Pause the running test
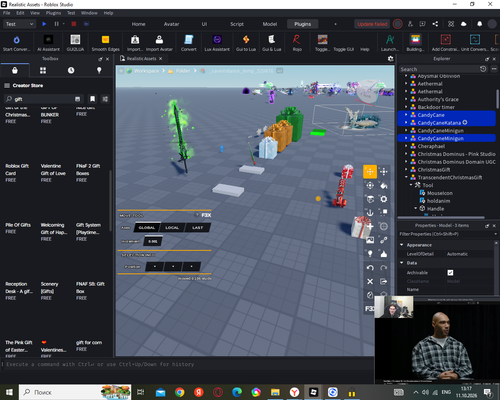Image resolution: width=500 pixels, height=400 pixels. (x=56, y=24)
